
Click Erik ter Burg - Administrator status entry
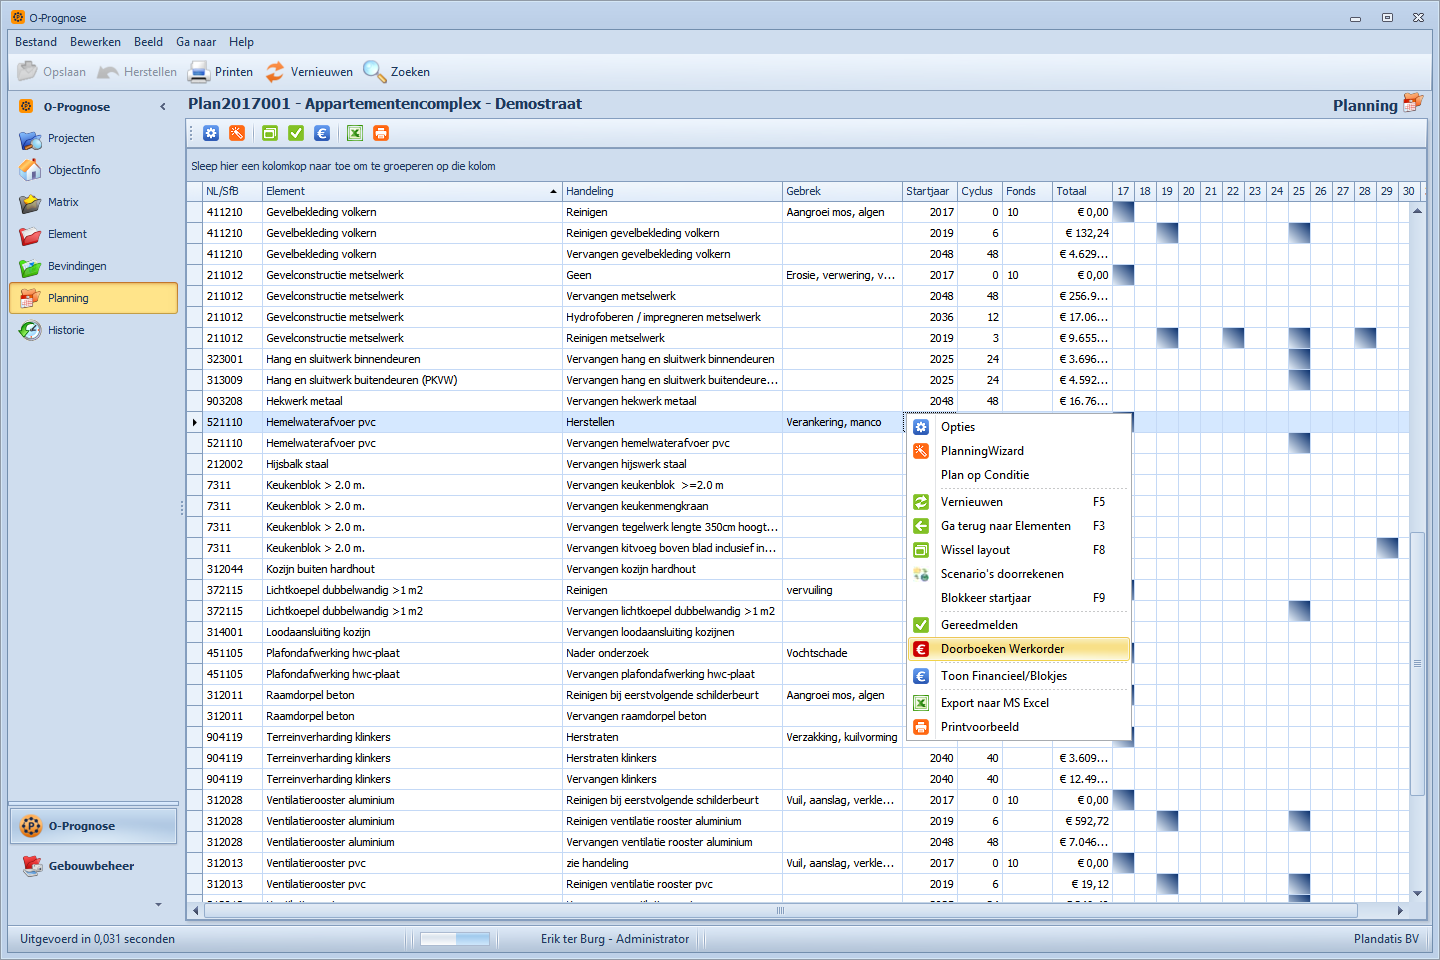[615, 939]
